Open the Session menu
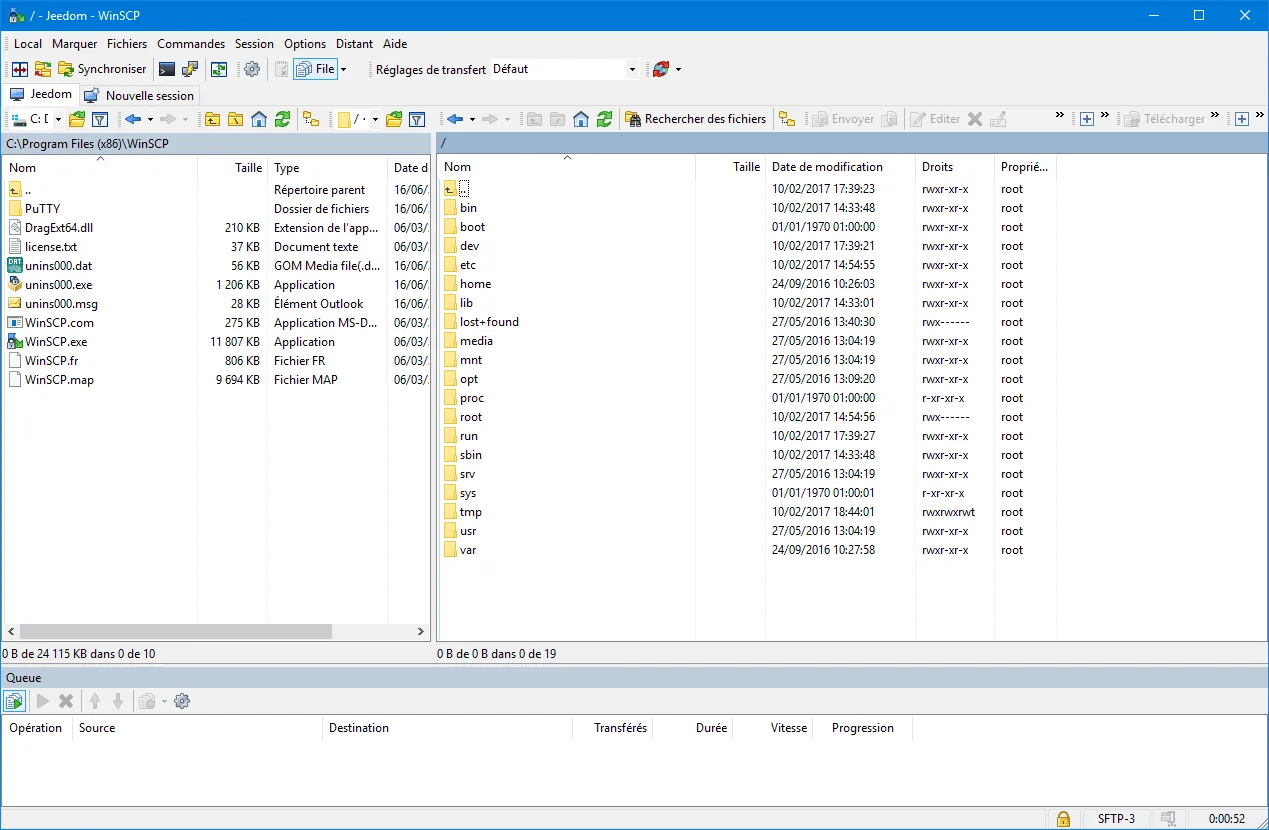Viewport: 1269px width, 830px height. coord(254,44)
